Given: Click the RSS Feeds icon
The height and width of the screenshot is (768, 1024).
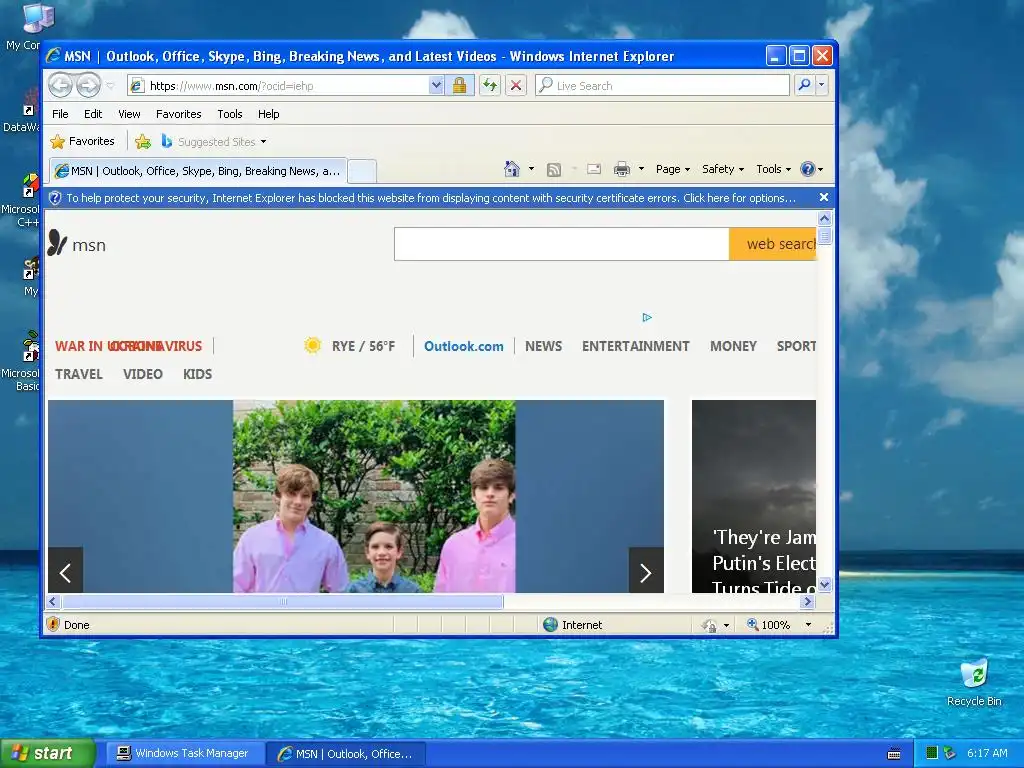Looking at the screenshot, I should click(x=554, y=170).
